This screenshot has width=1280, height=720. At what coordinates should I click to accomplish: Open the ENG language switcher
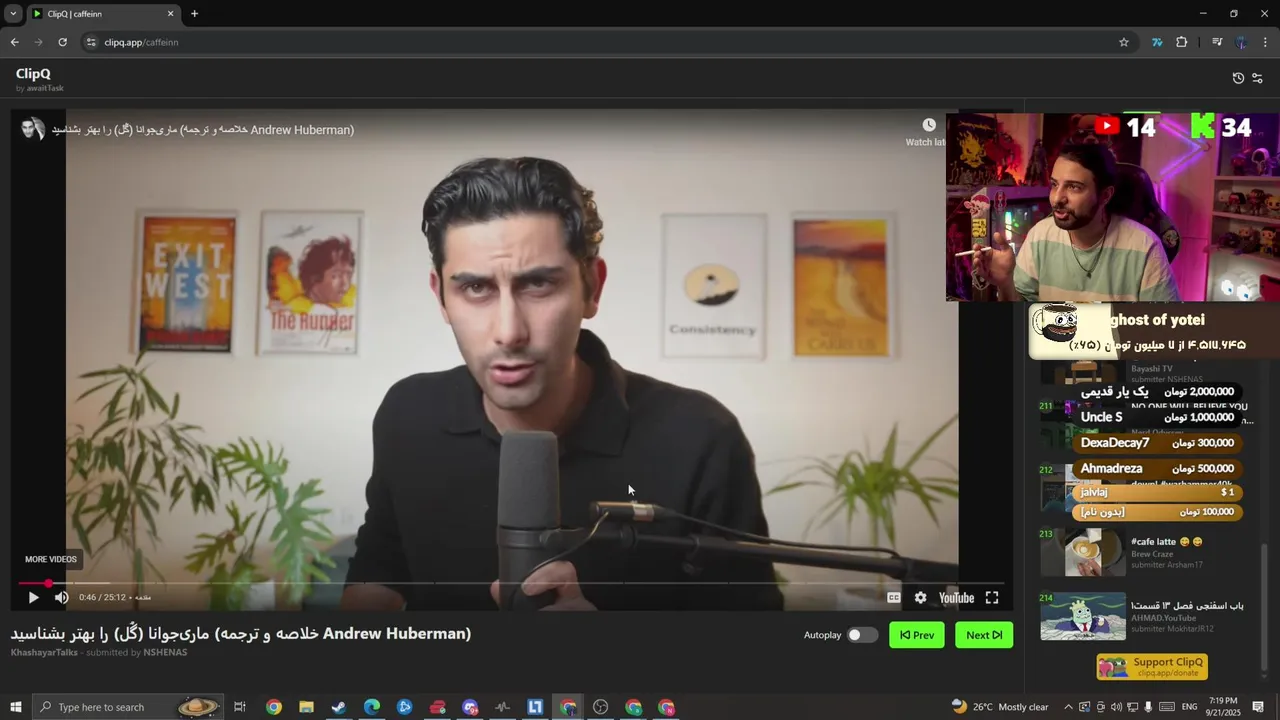[x=1189, y=707]
